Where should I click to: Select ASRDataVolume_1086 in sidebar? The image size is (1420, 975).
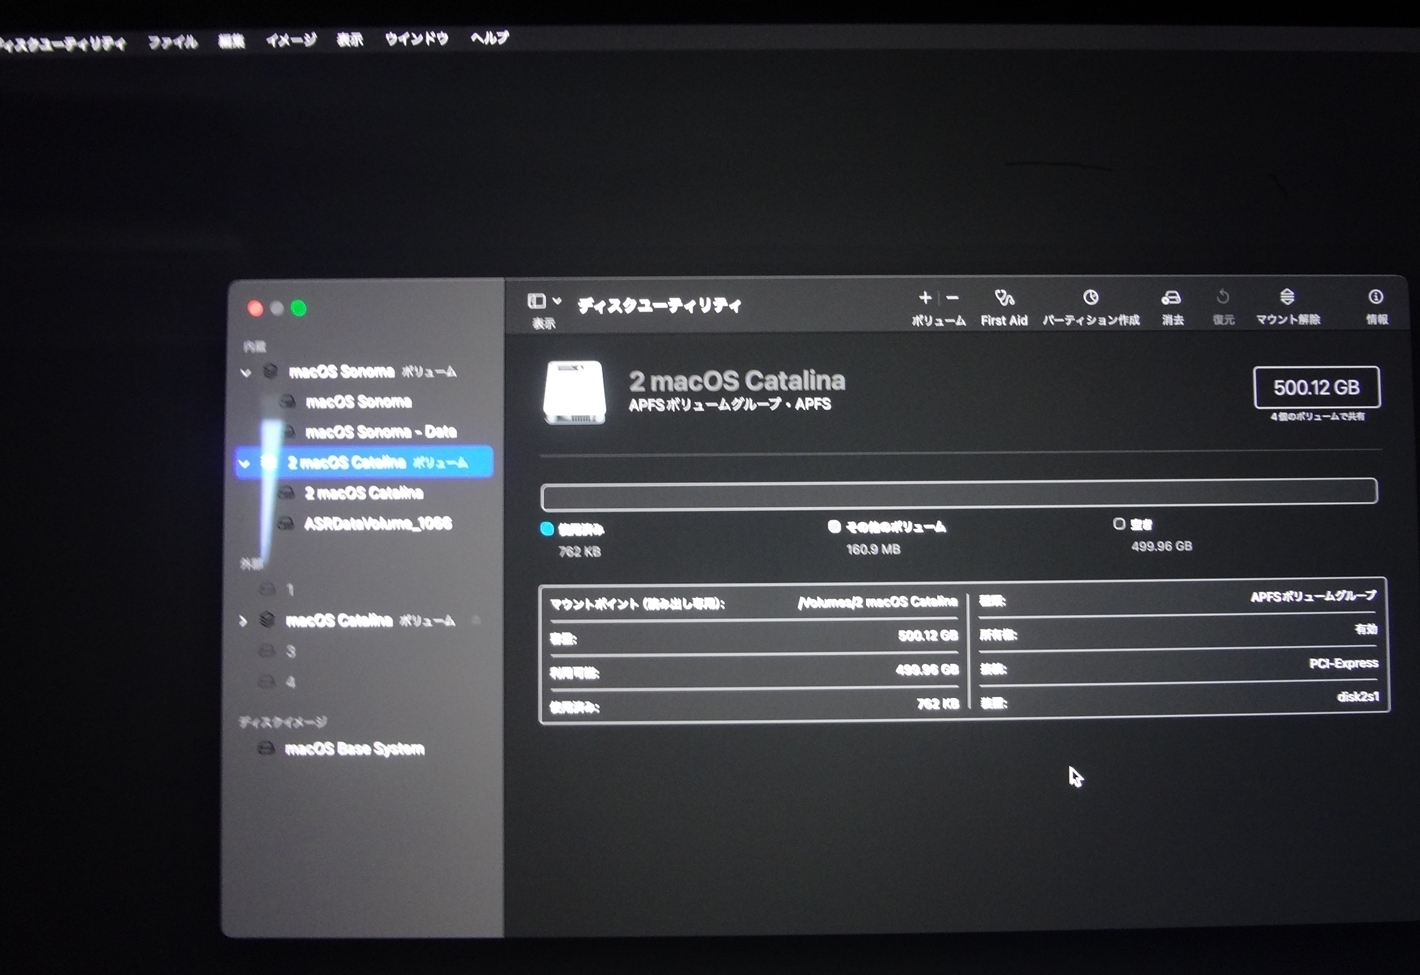[x=377, y=523]
